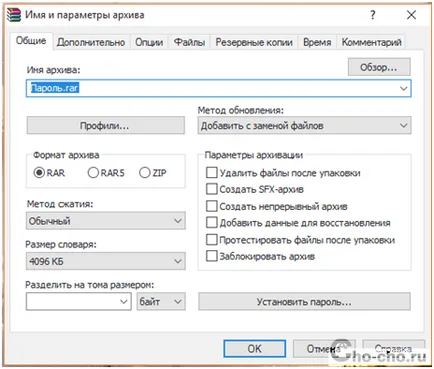
Task: Expand the volume size combo box
Action: [x=124, y=302]
